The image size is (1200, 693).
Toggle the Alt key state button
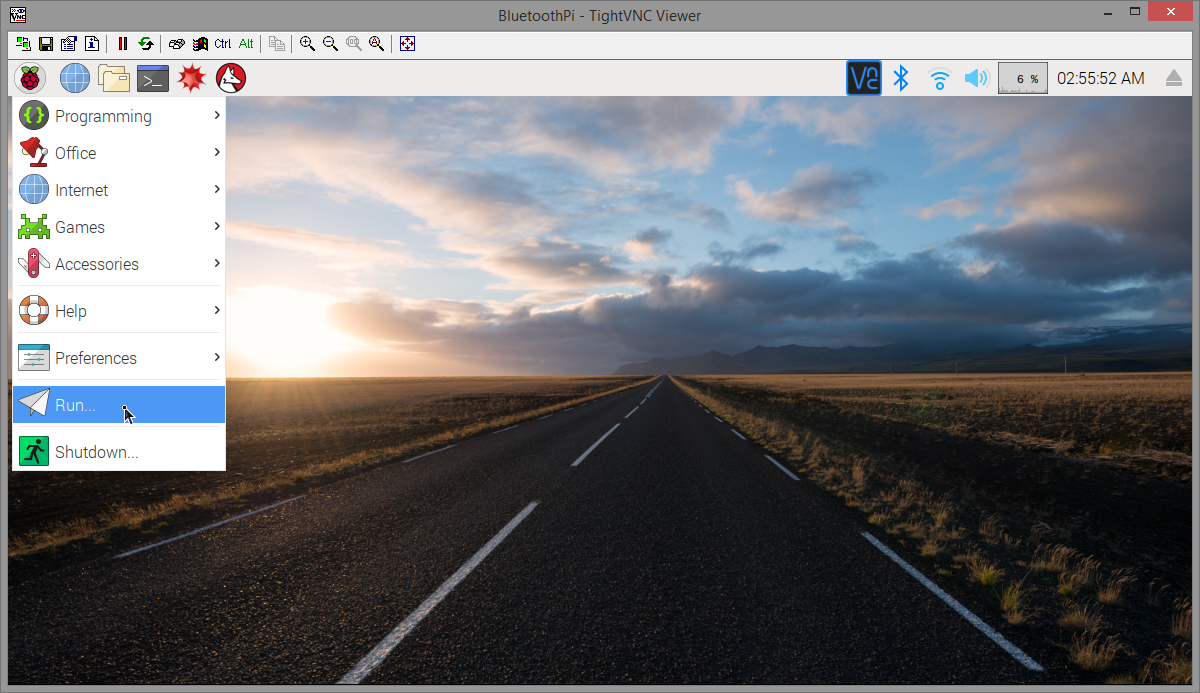[246, 44]
